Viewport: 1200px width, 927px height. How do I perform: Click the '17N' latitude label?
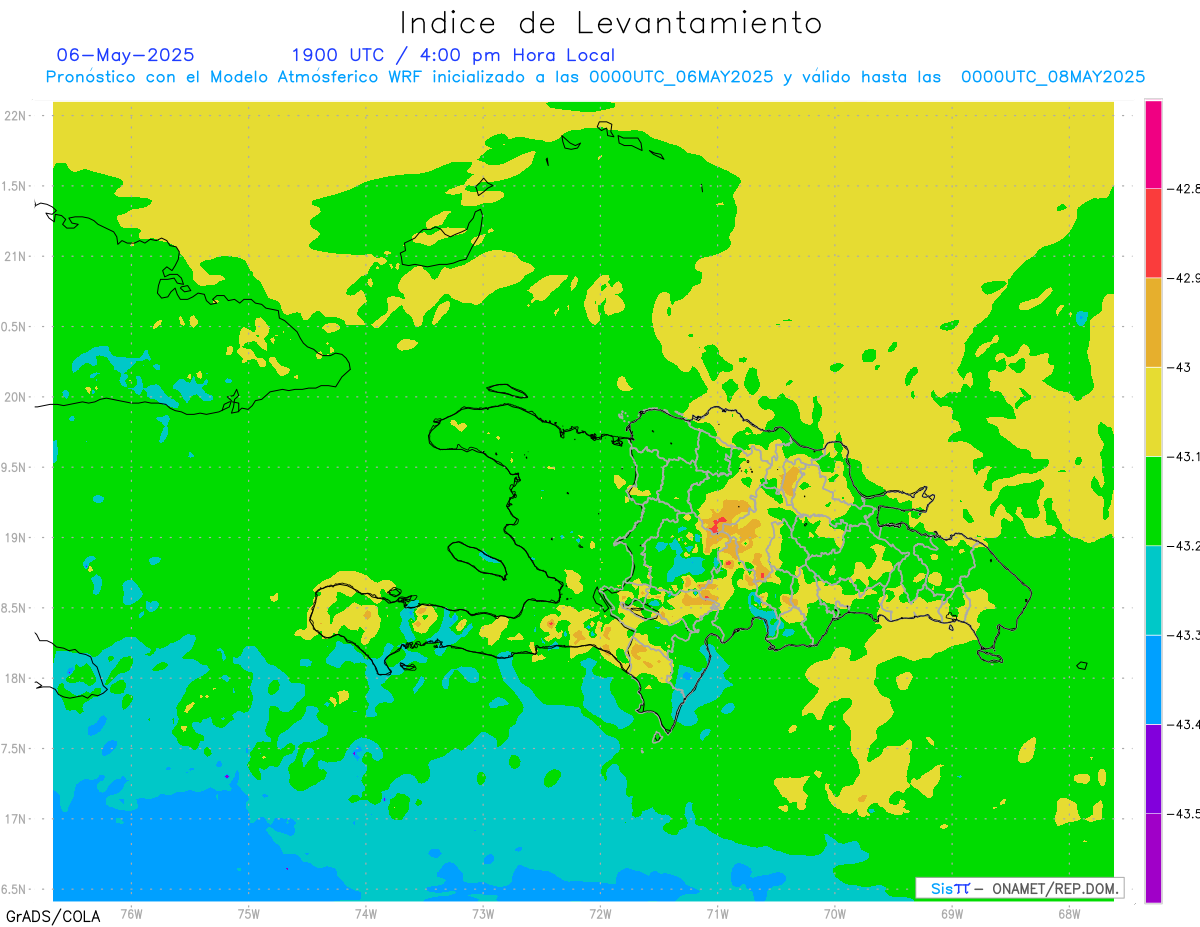tap(16, 819)
